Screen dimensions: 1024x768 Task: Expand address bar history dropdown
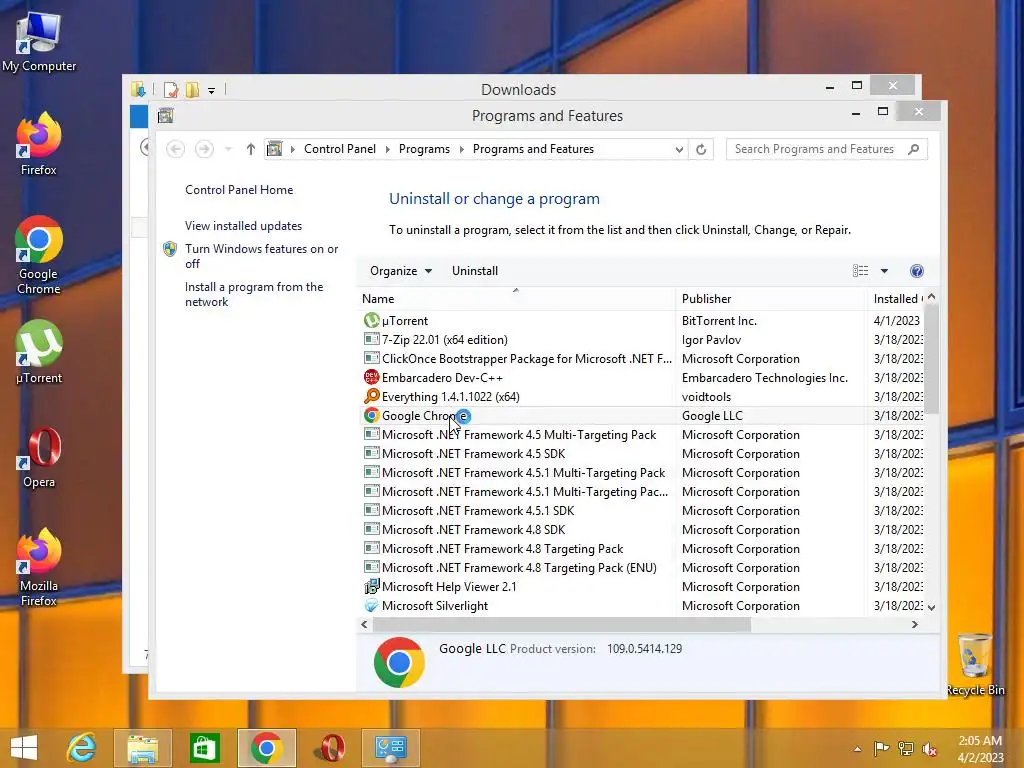[679, 150]
